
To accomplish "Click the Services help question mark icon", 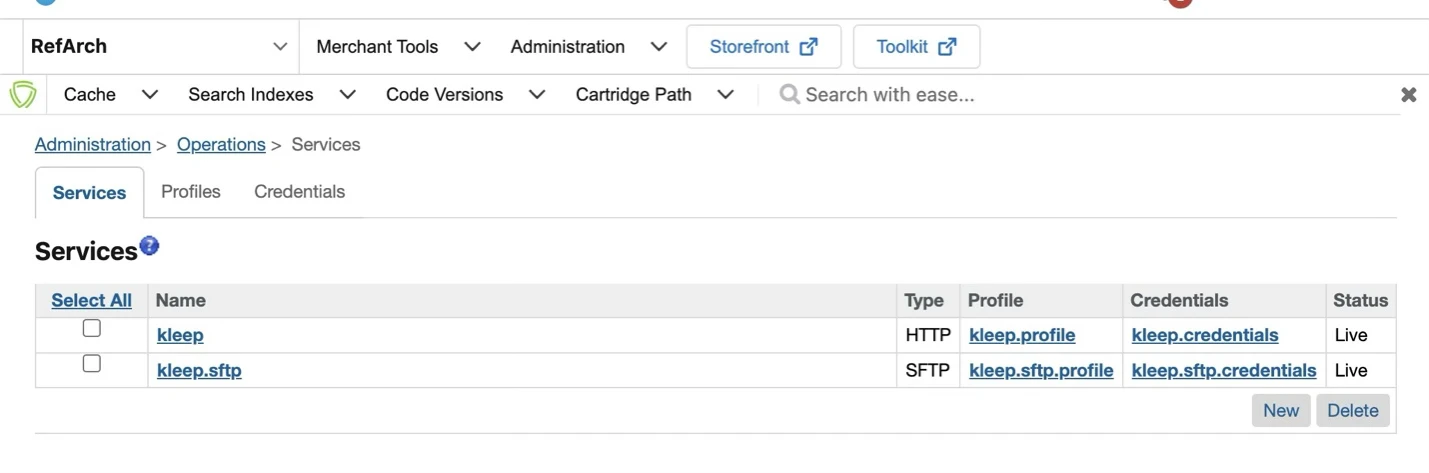I will [149, 245].
